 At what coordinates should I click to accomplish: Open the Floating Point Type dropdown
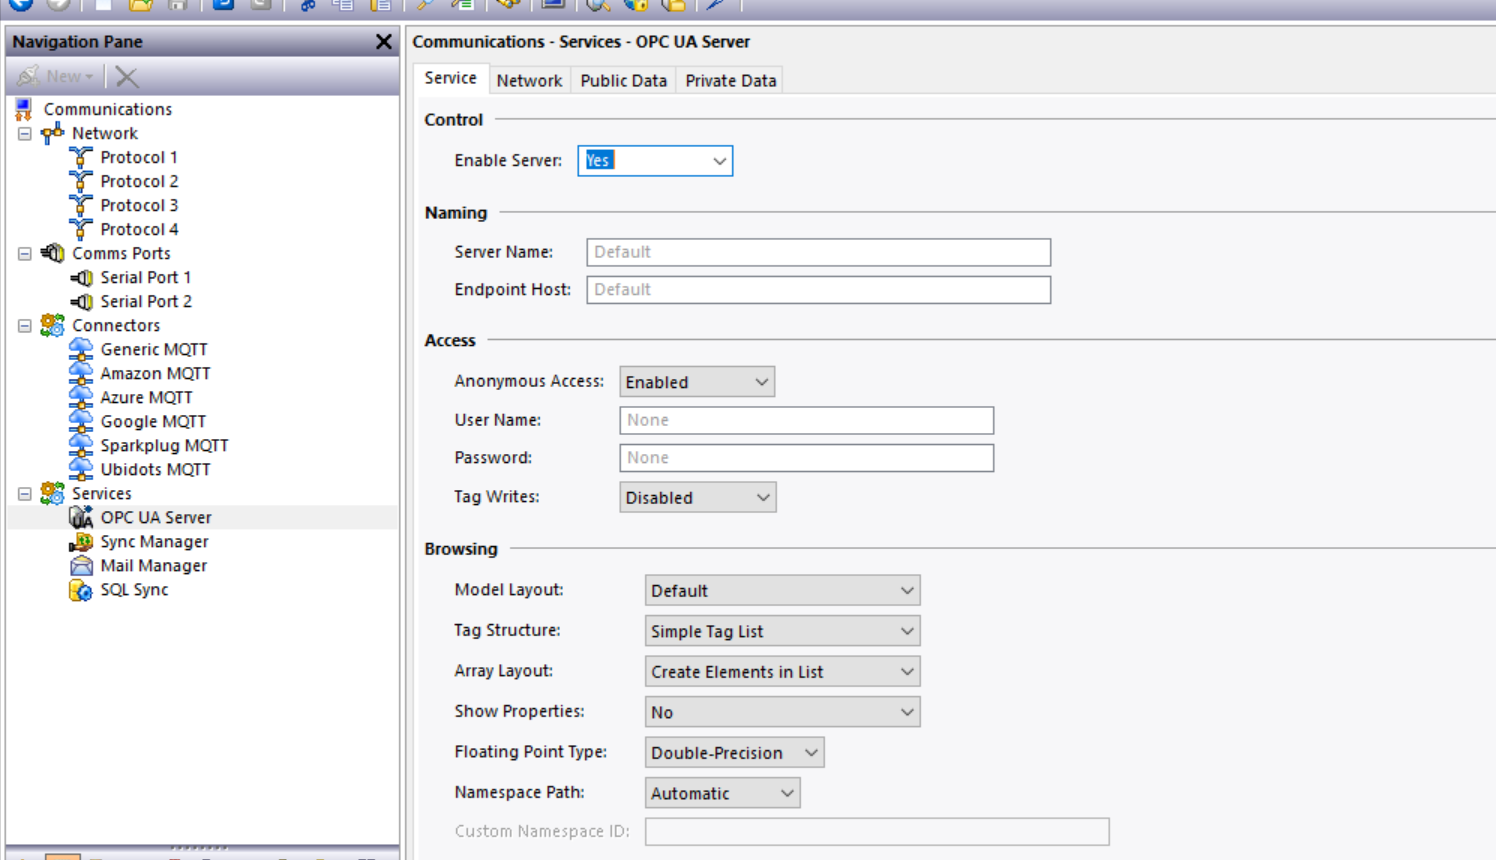point(734,753)
